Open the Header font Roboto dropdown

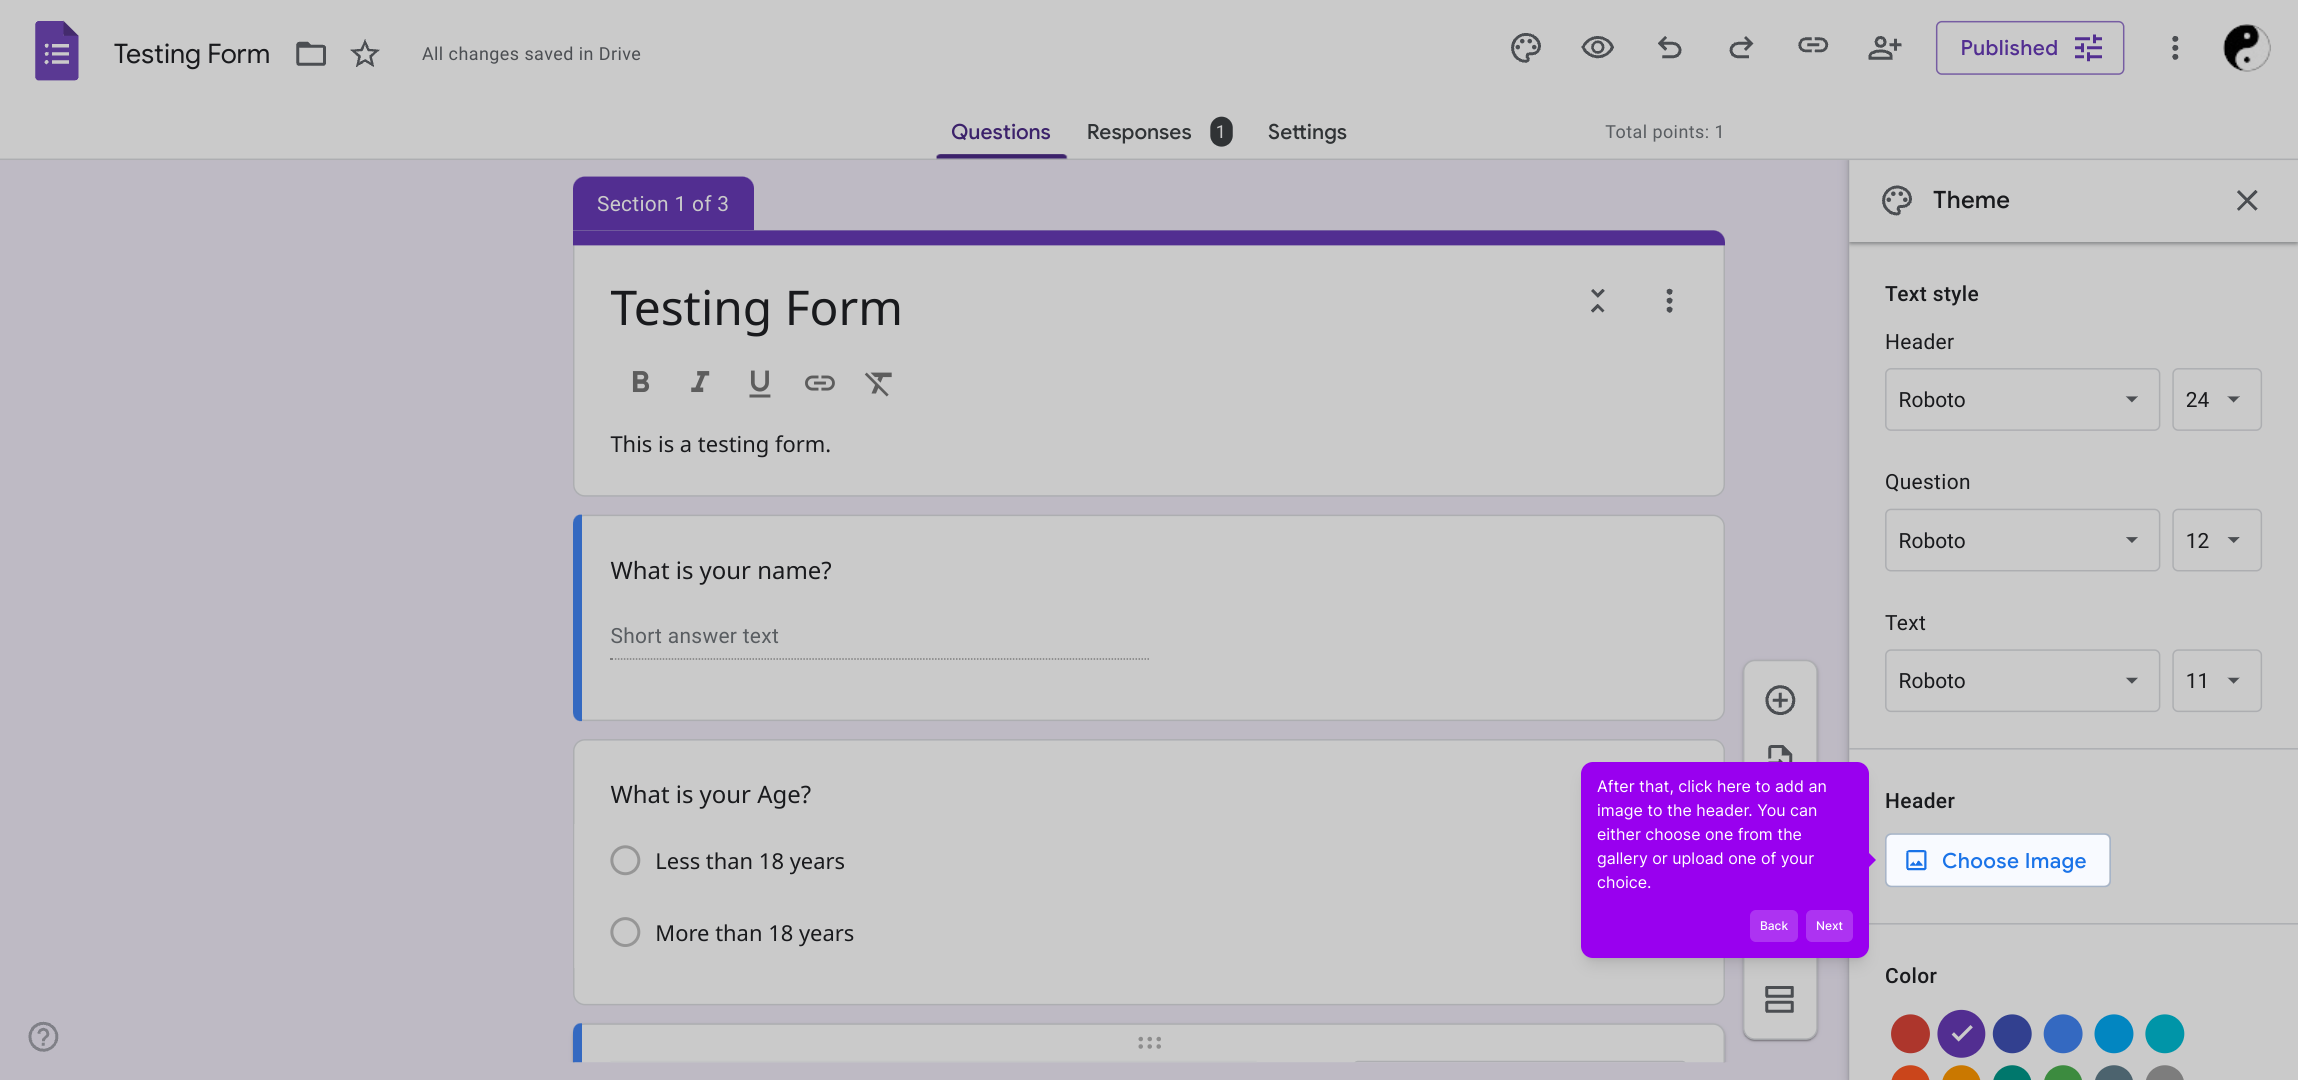tap(2021, 400)
